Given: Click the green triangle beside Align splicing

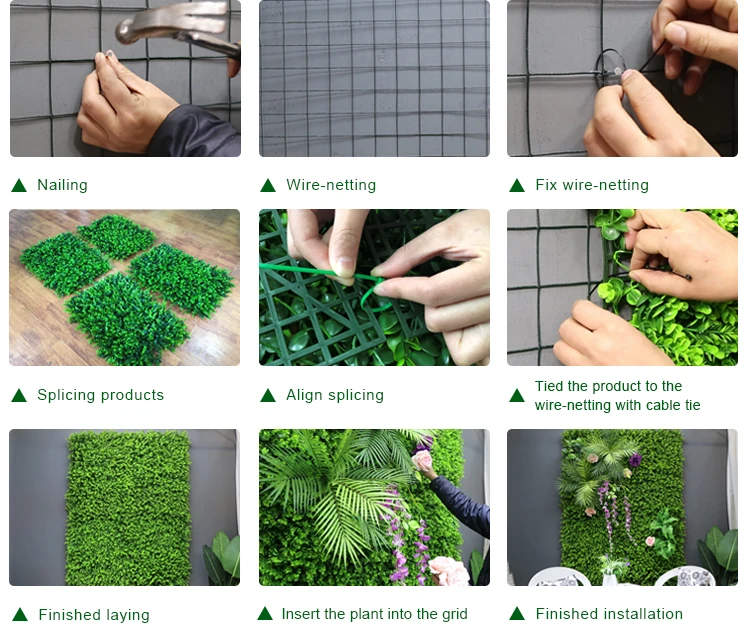Looking at the screenshot, I should [x=268, y=396].
